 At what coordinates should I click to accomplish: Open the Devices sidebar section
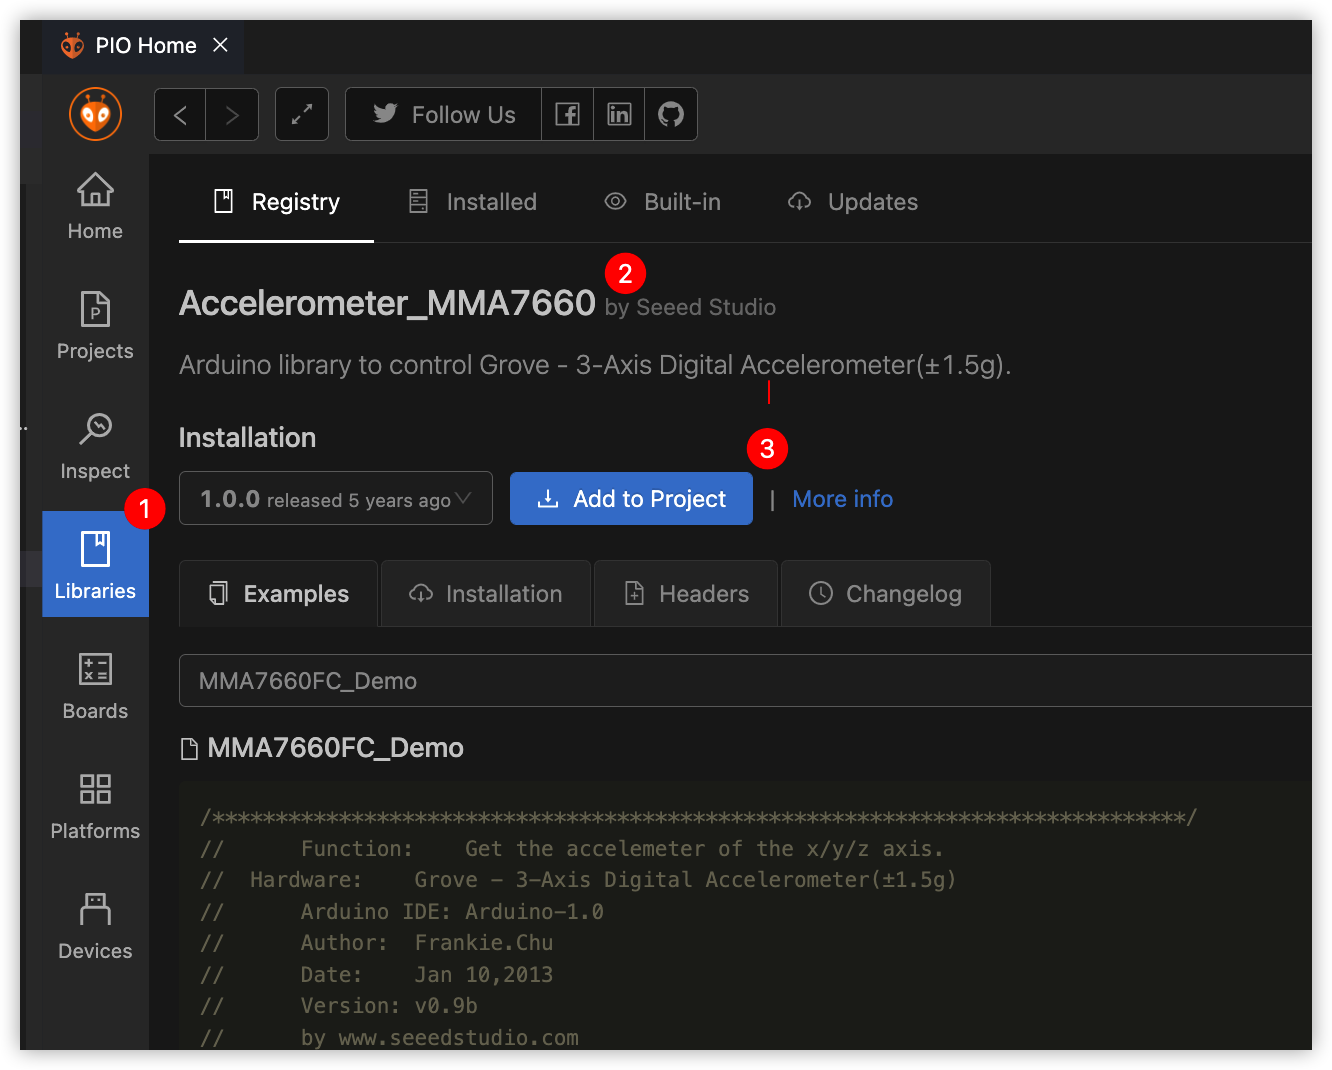(95, 926)
